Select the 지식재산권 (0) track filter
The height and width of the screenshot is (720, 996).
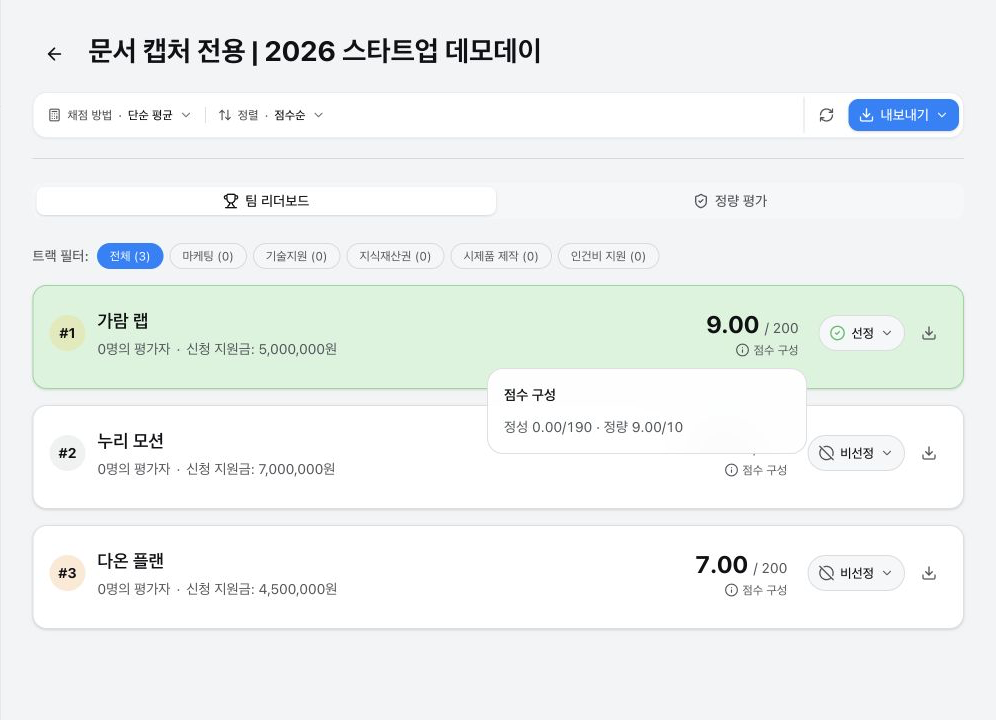tap(395, 256)
